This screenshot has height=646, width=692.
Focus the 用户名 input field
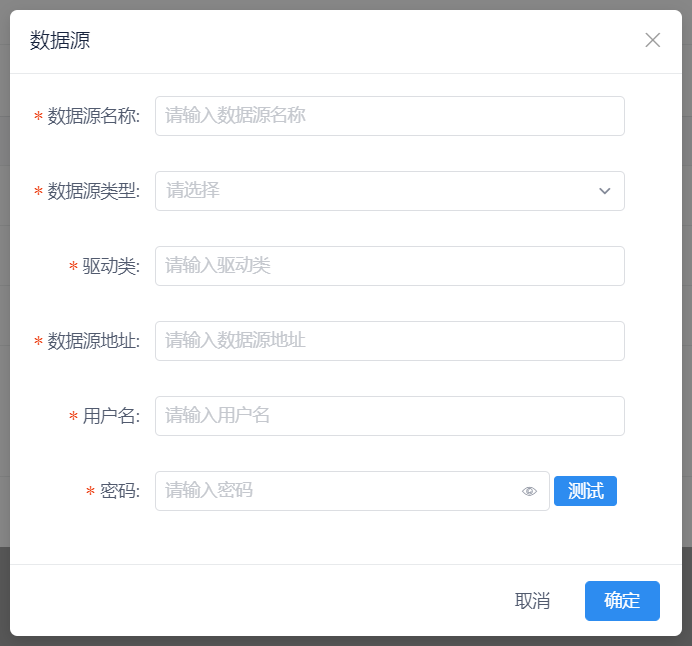390,416
